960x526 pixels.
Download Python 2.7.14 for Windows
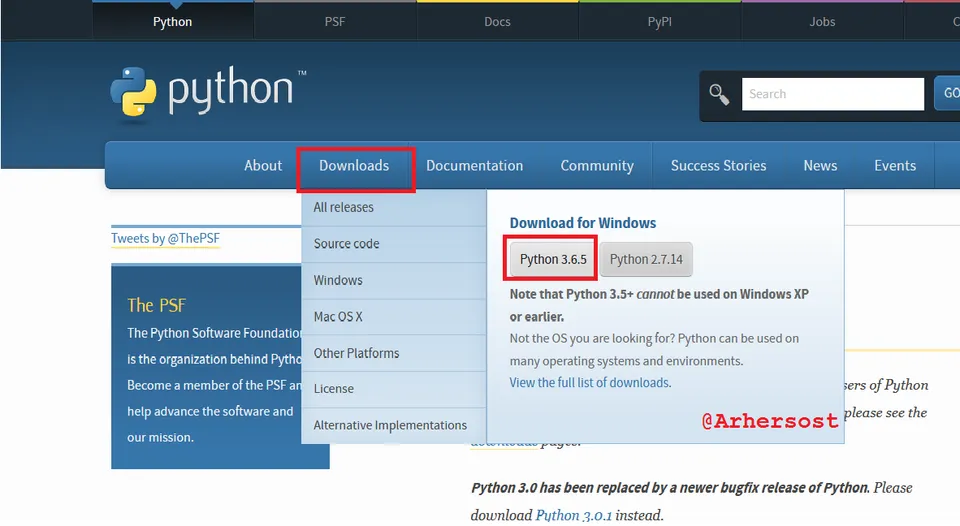(646, 260)
